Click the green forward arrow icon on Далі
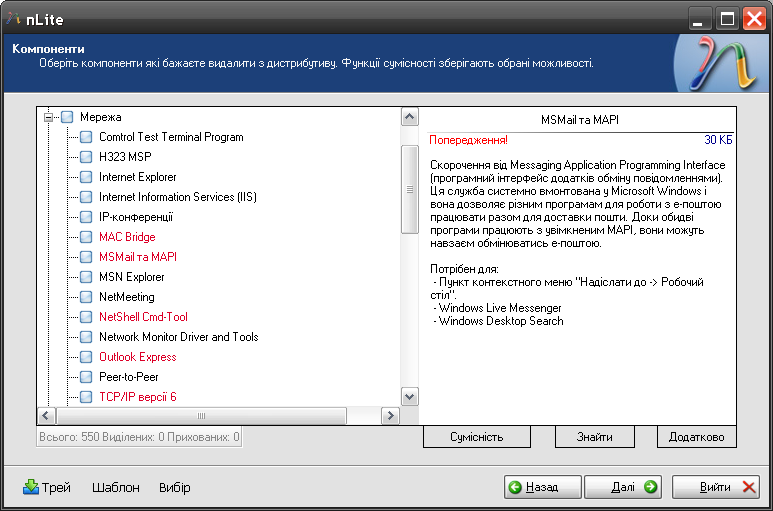 point(651,487)
